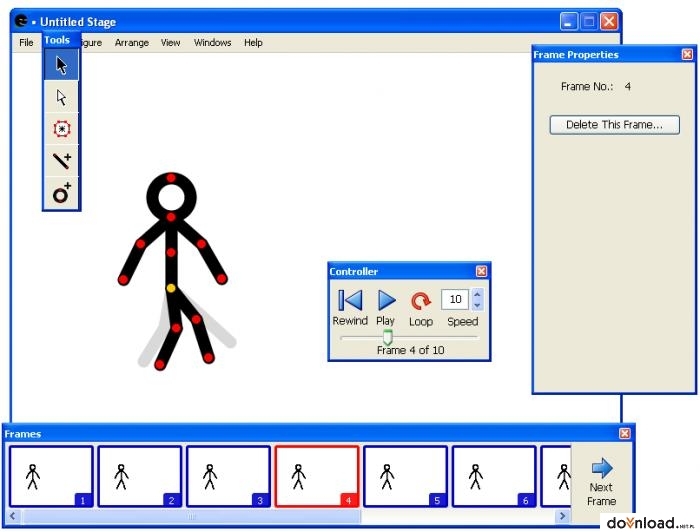Click the Frames scrollbar right arrow
This screenshot has width=700, height=532.
562,516
